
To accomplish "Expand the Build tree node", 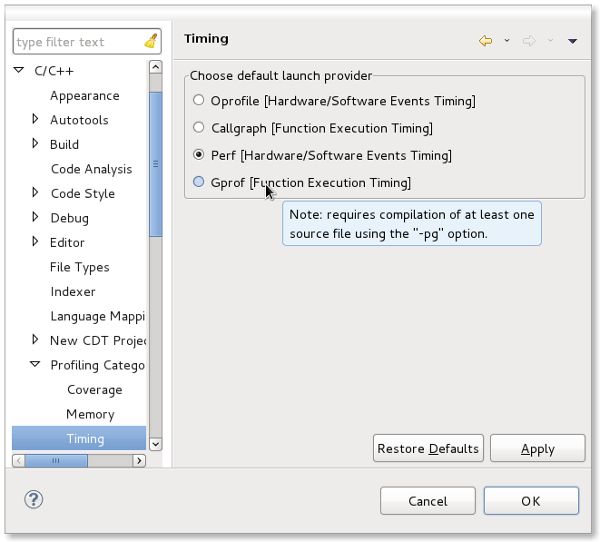I will (x=35, y=144).
